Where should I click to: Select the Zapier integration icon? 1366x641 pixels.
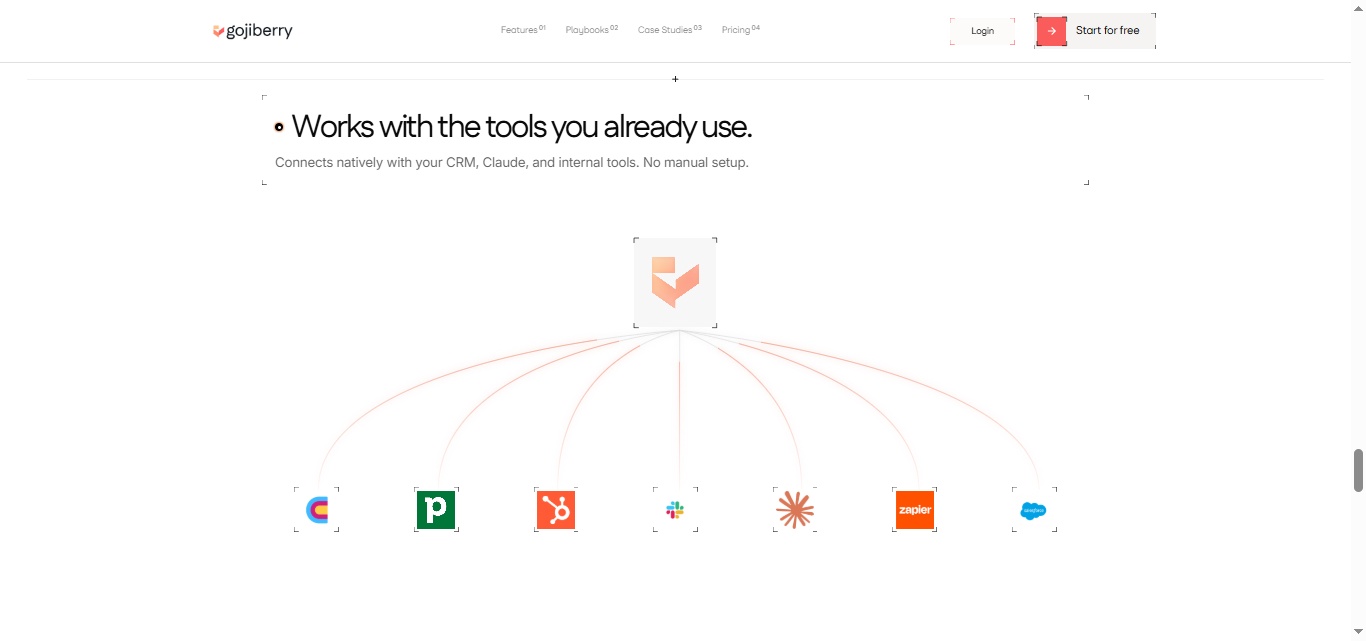915,510
